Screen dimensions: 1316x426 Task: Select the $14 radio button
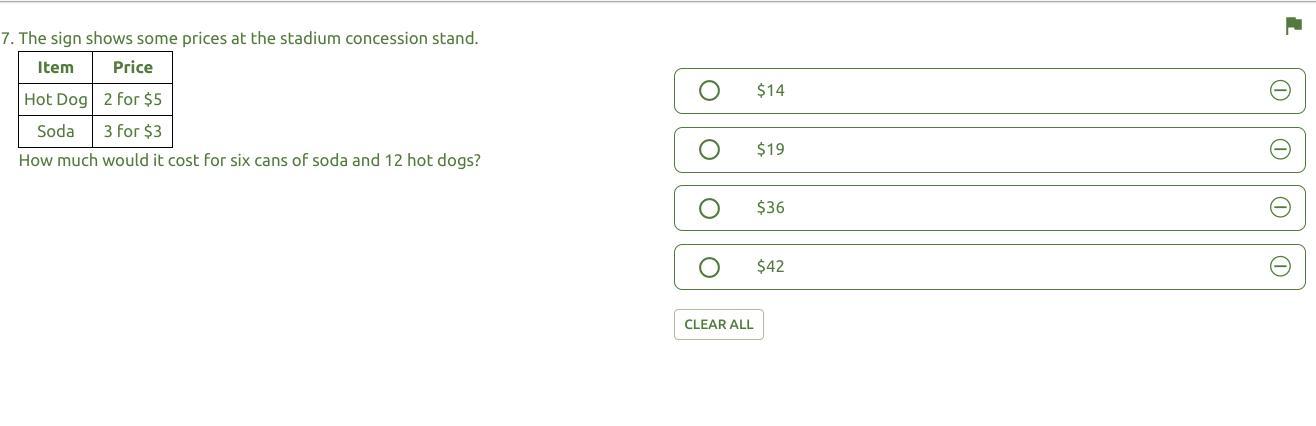[709, 91]
